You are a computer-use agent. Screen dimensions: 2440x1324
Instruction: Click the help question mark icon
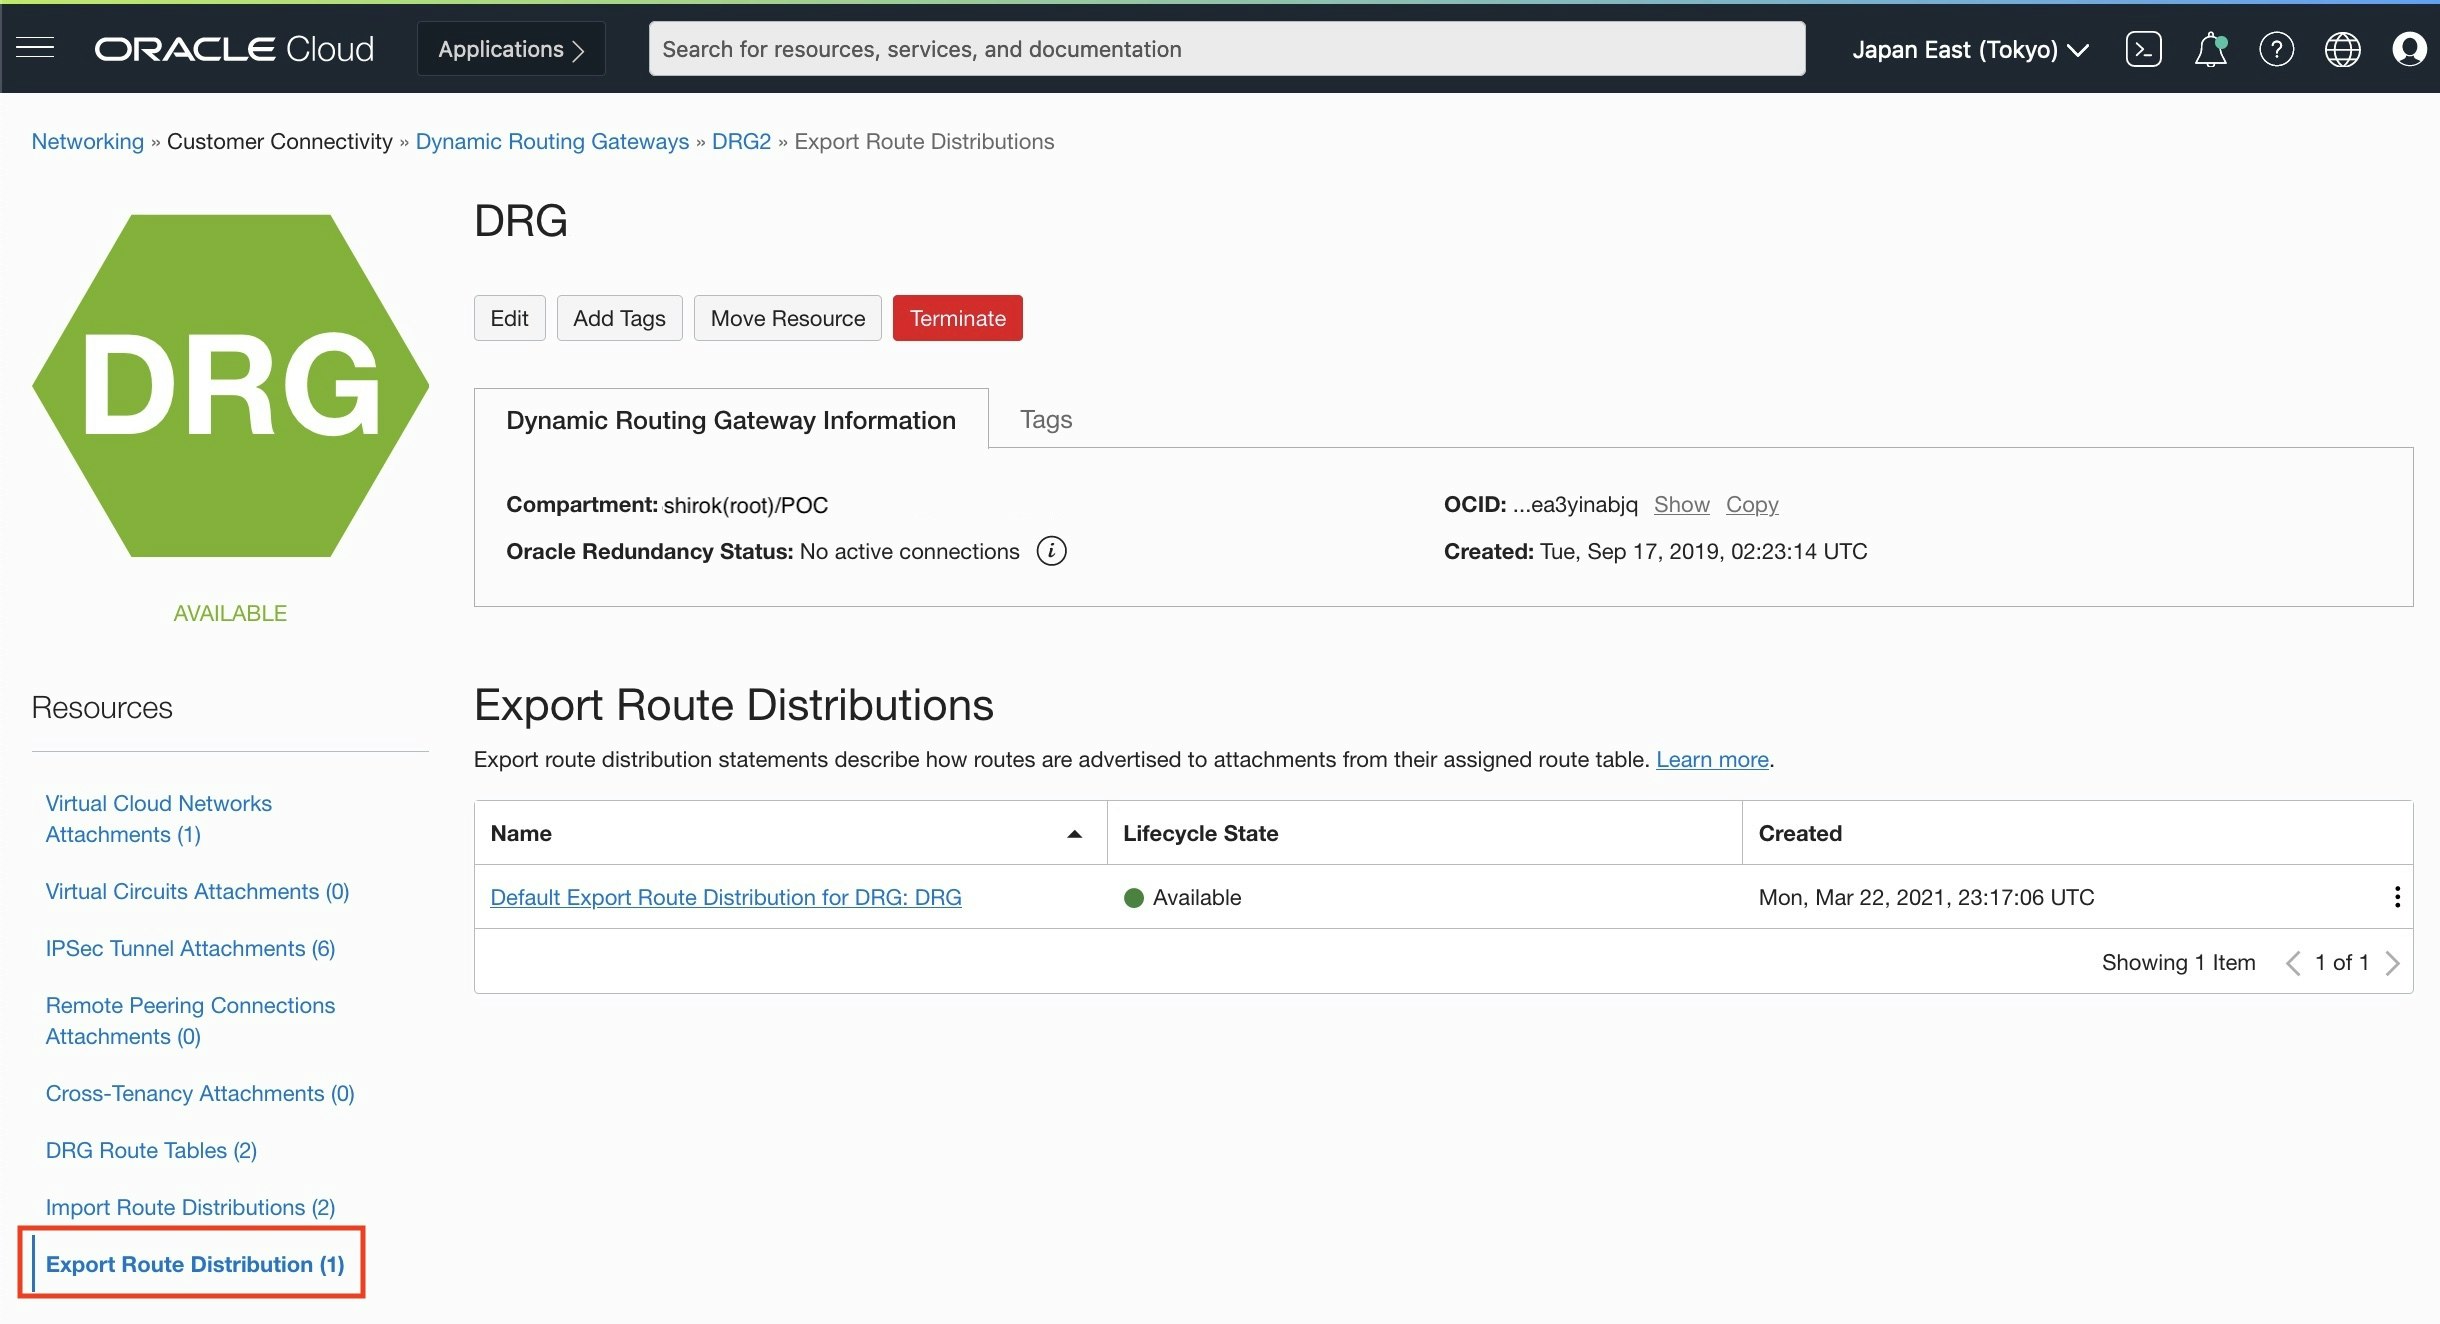(x=2276, y=49)
